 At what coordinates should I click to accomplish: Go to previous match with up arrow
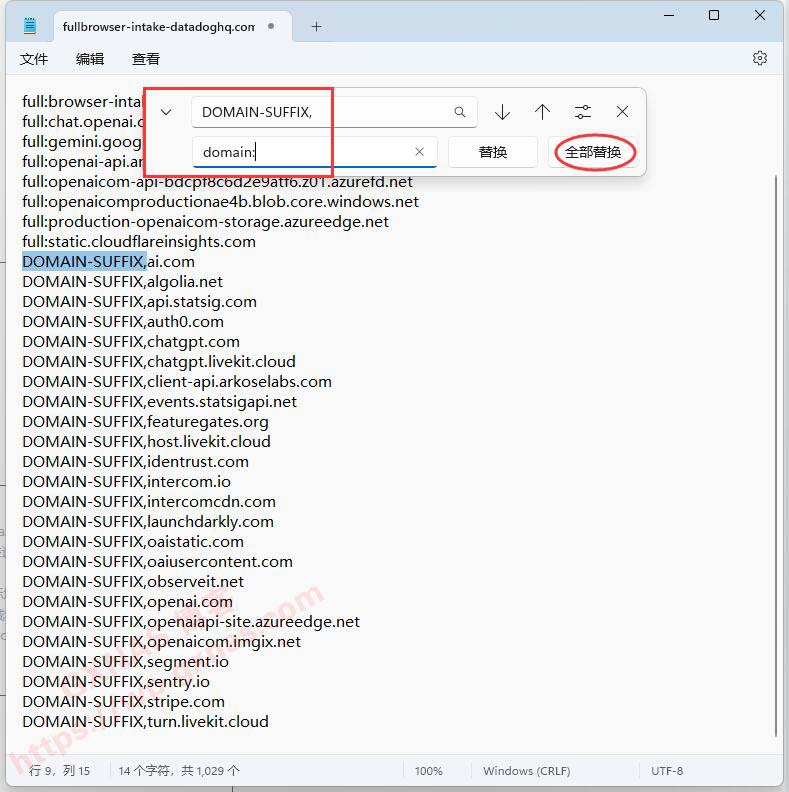tap(542, 112)
